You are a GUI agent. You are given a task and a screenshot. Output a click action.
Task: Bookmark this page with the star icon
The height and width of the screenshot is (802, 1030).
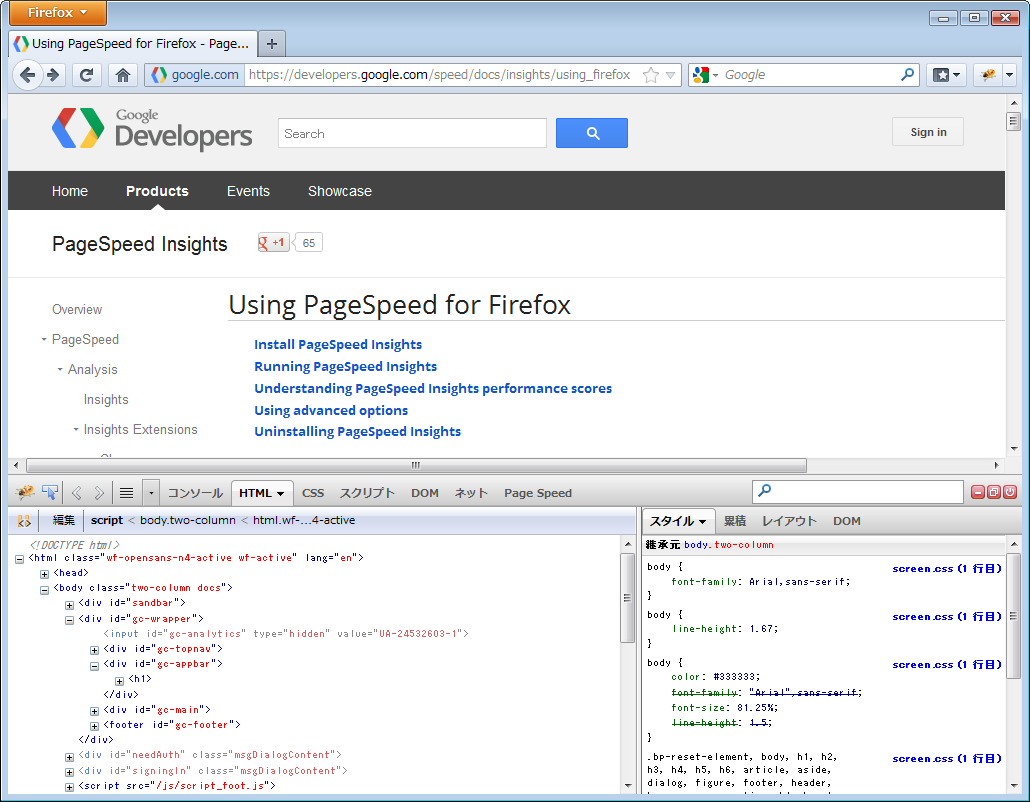650,75
